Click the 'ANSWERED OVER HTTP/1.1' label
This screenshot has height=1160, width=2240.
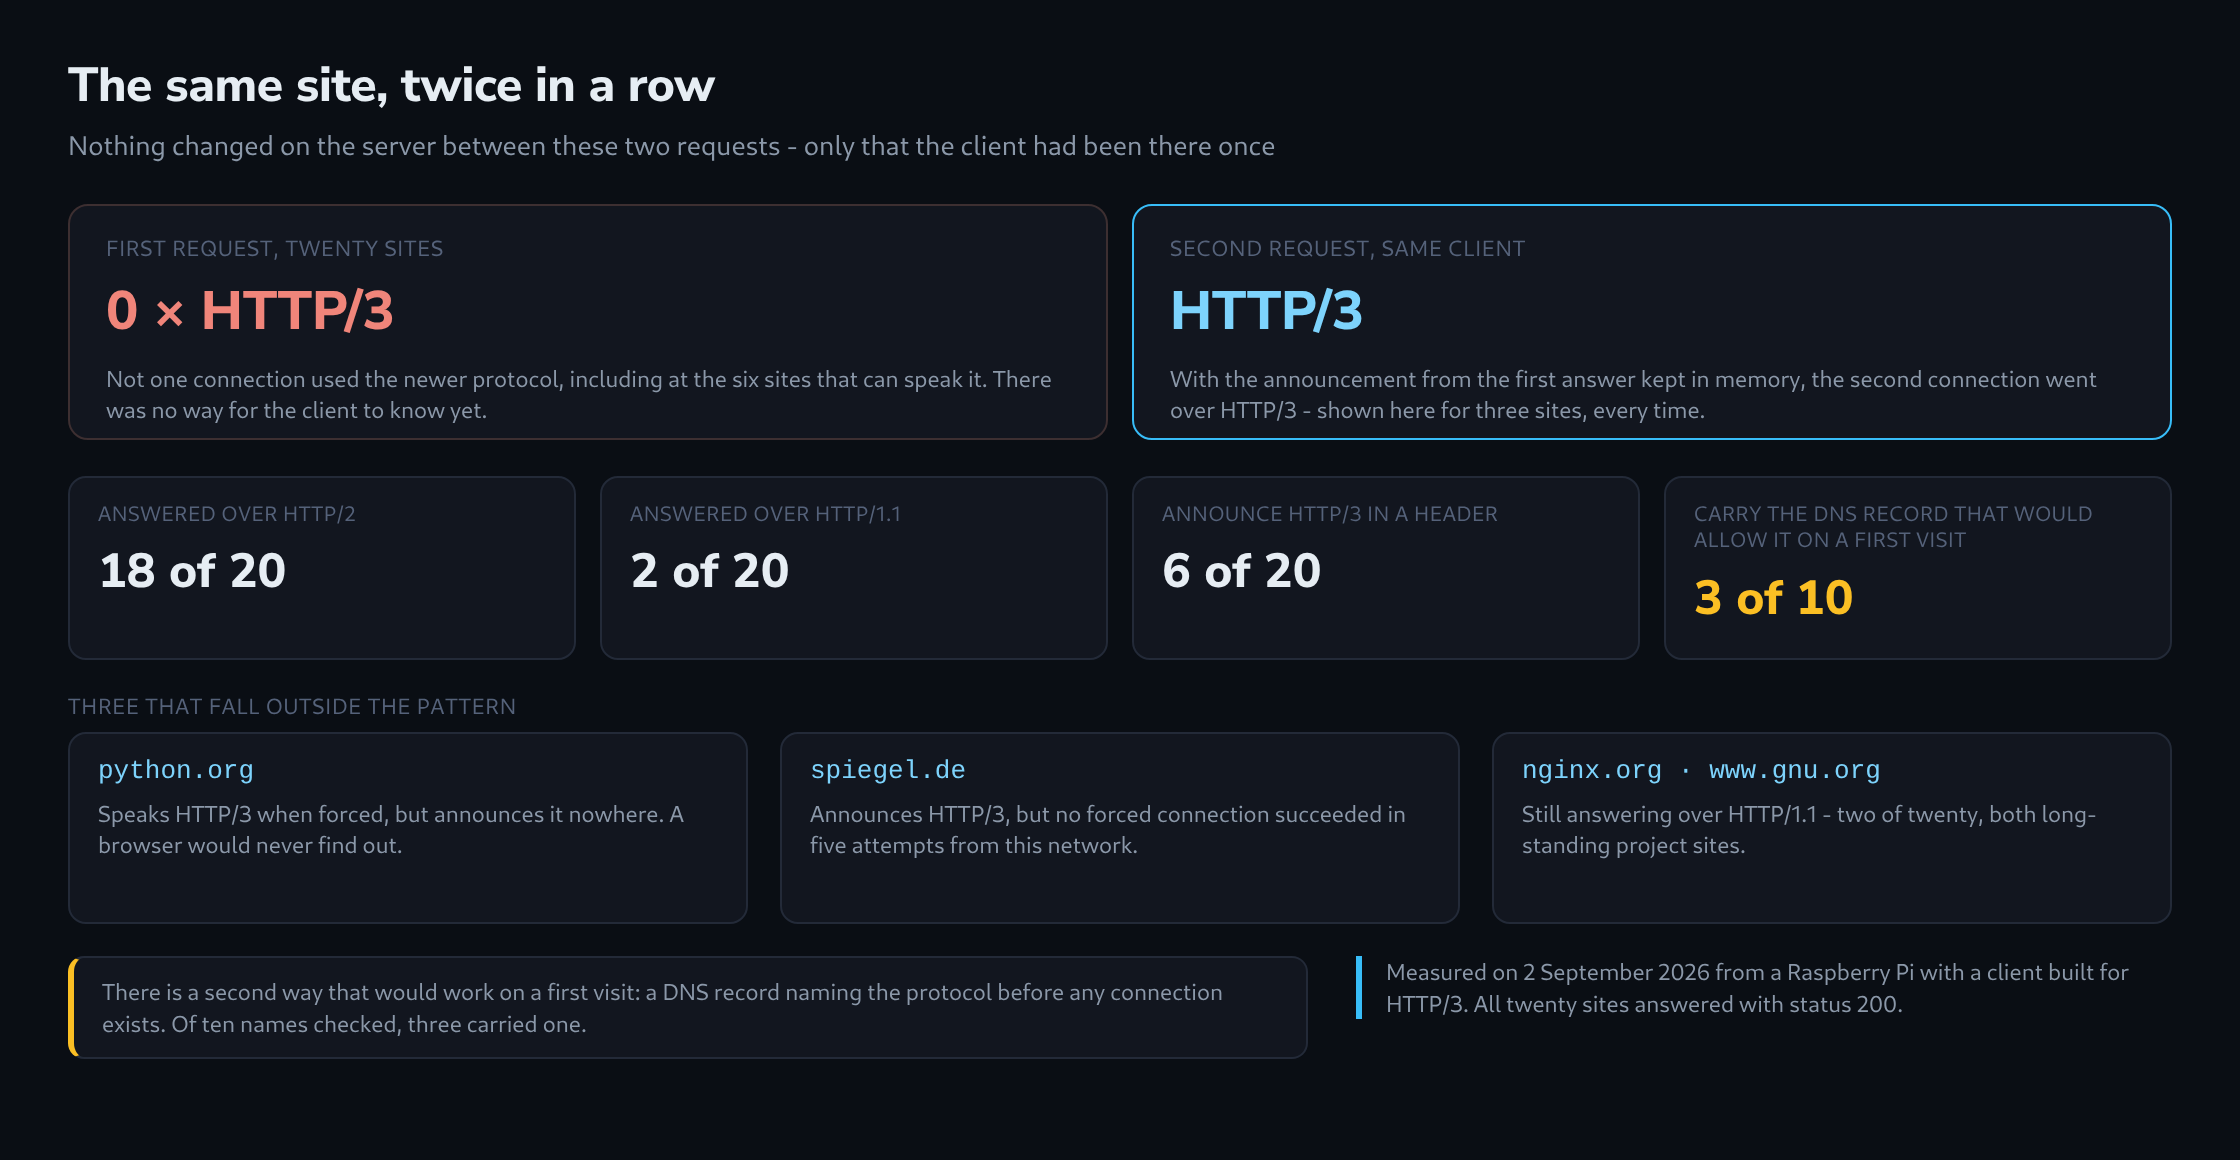pos(765,514)
